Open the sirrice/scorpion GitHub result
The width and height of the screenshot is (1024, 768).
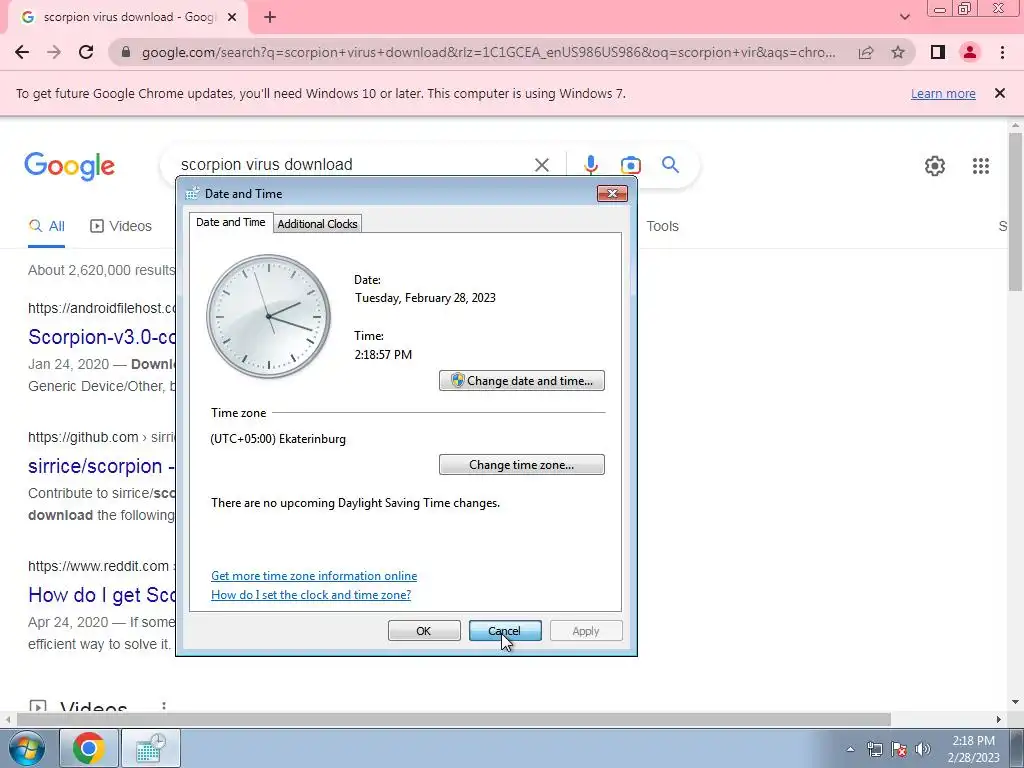[x=101, y=466]
